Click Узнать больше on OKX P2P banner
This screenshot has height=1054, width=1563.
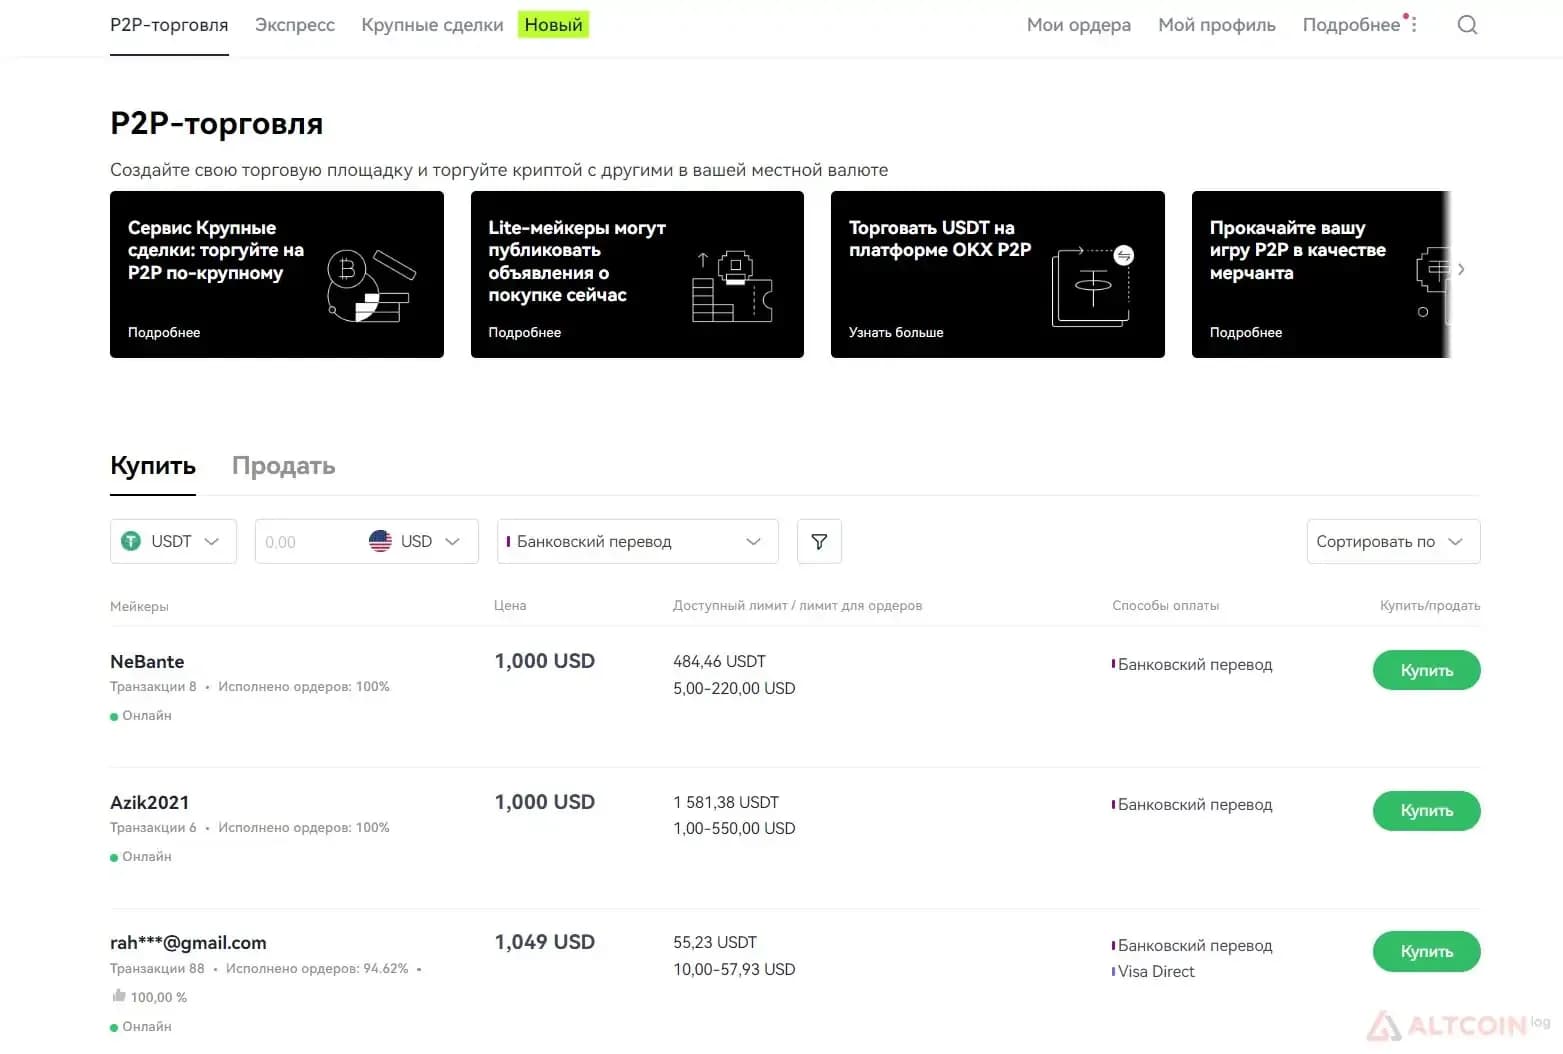pyautogui.click(x=896, y=332)
